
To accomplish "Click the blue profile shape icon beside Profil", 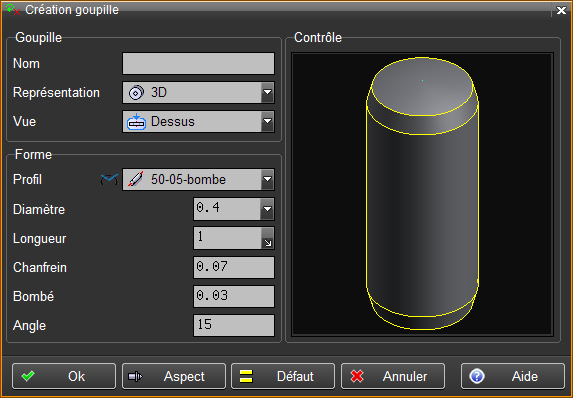I will tap(109, 179).
